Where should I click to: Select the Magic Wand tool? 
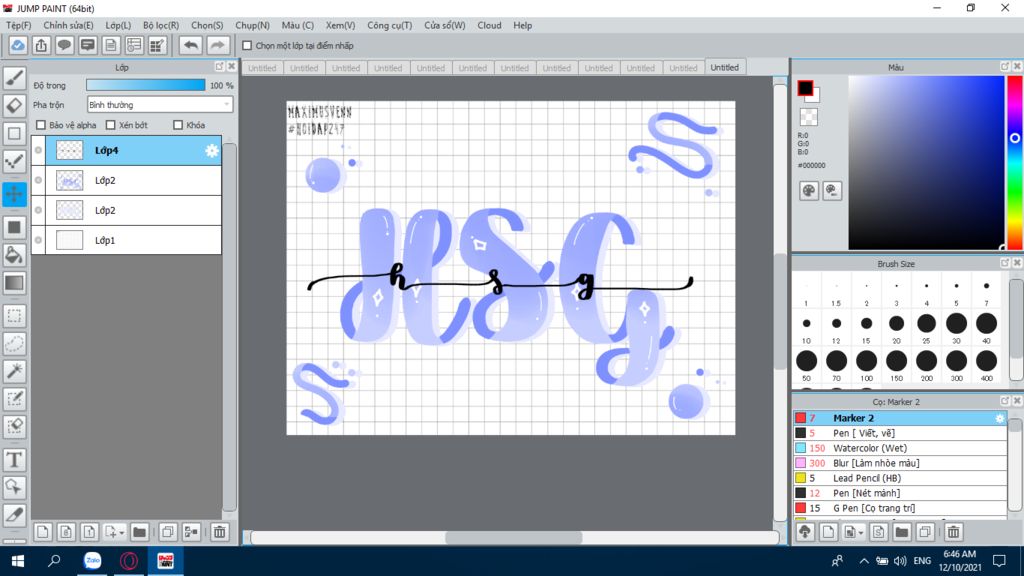click(14, 371)
